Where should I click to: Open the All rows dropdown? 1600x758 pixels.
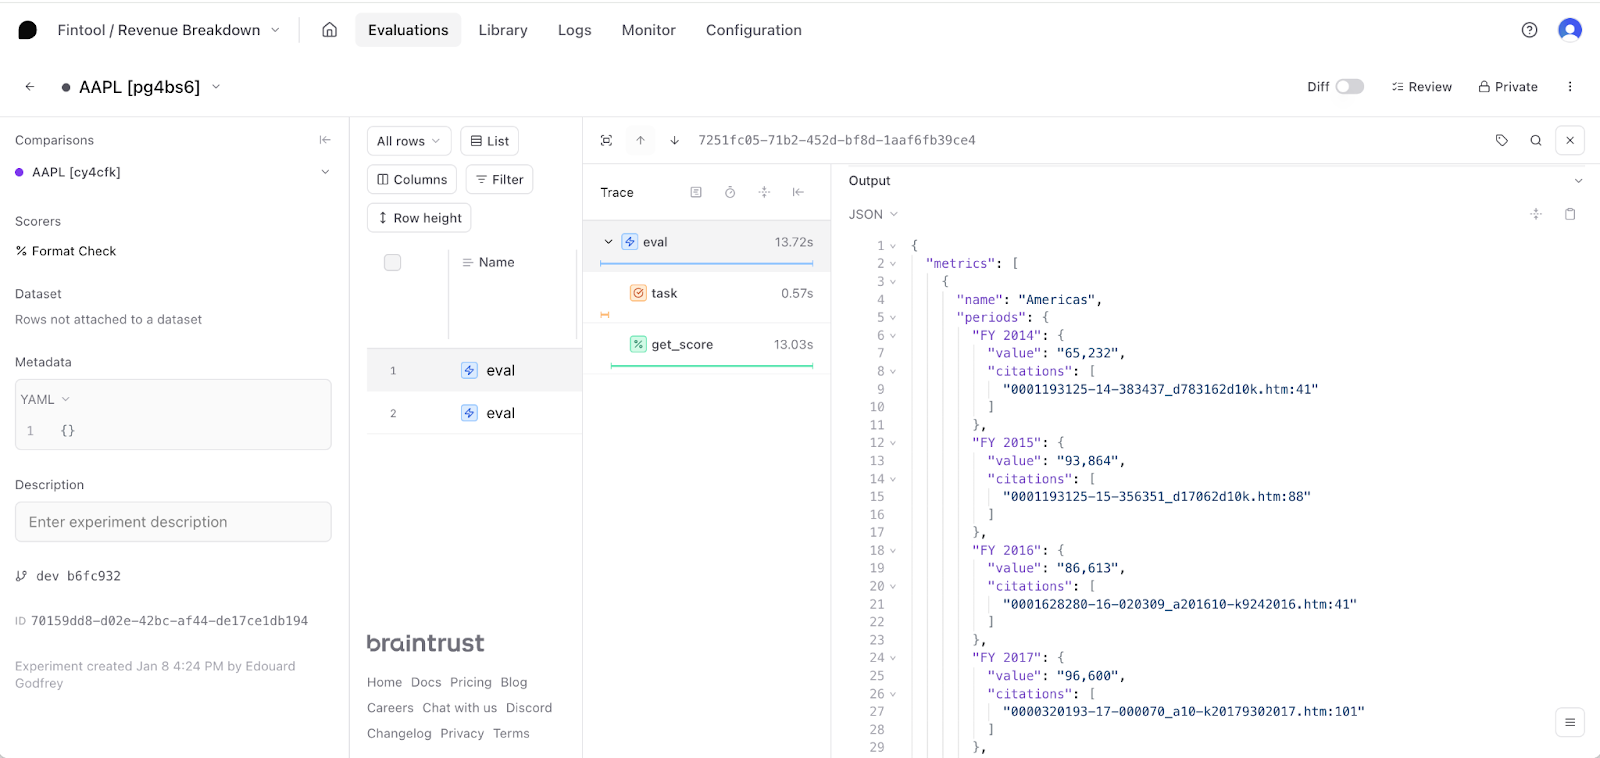coord(409,141)
